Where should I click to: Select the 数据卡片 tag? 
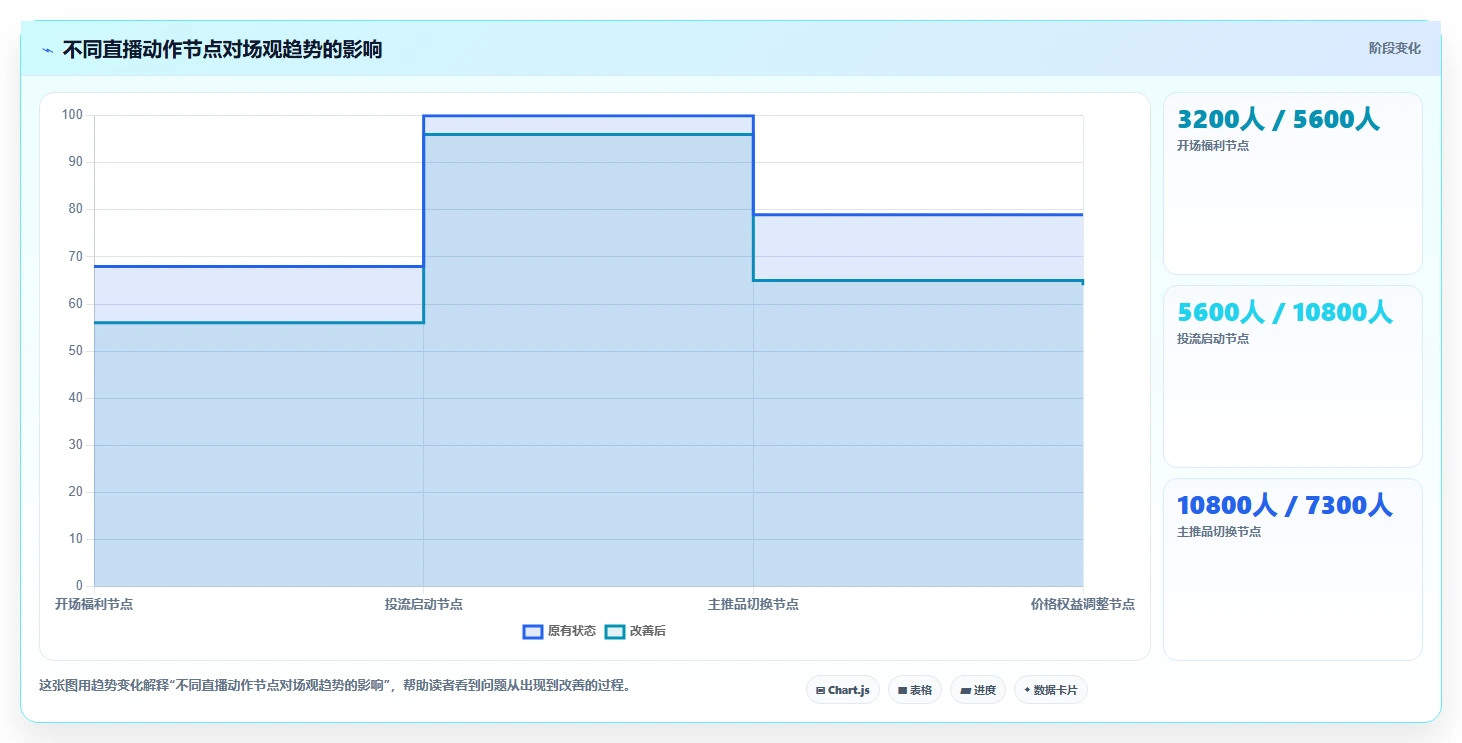point(1051,690)
